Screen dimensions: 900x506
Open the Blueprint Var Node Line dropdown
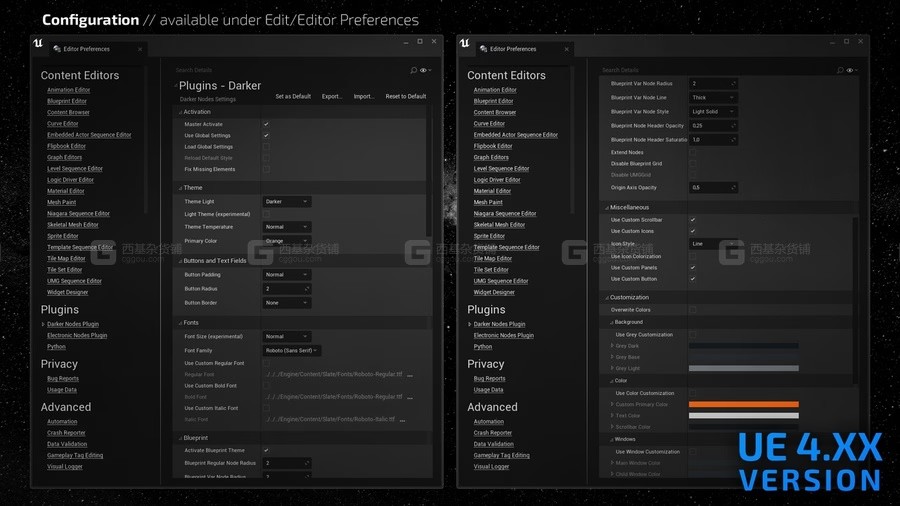(713, 98)
